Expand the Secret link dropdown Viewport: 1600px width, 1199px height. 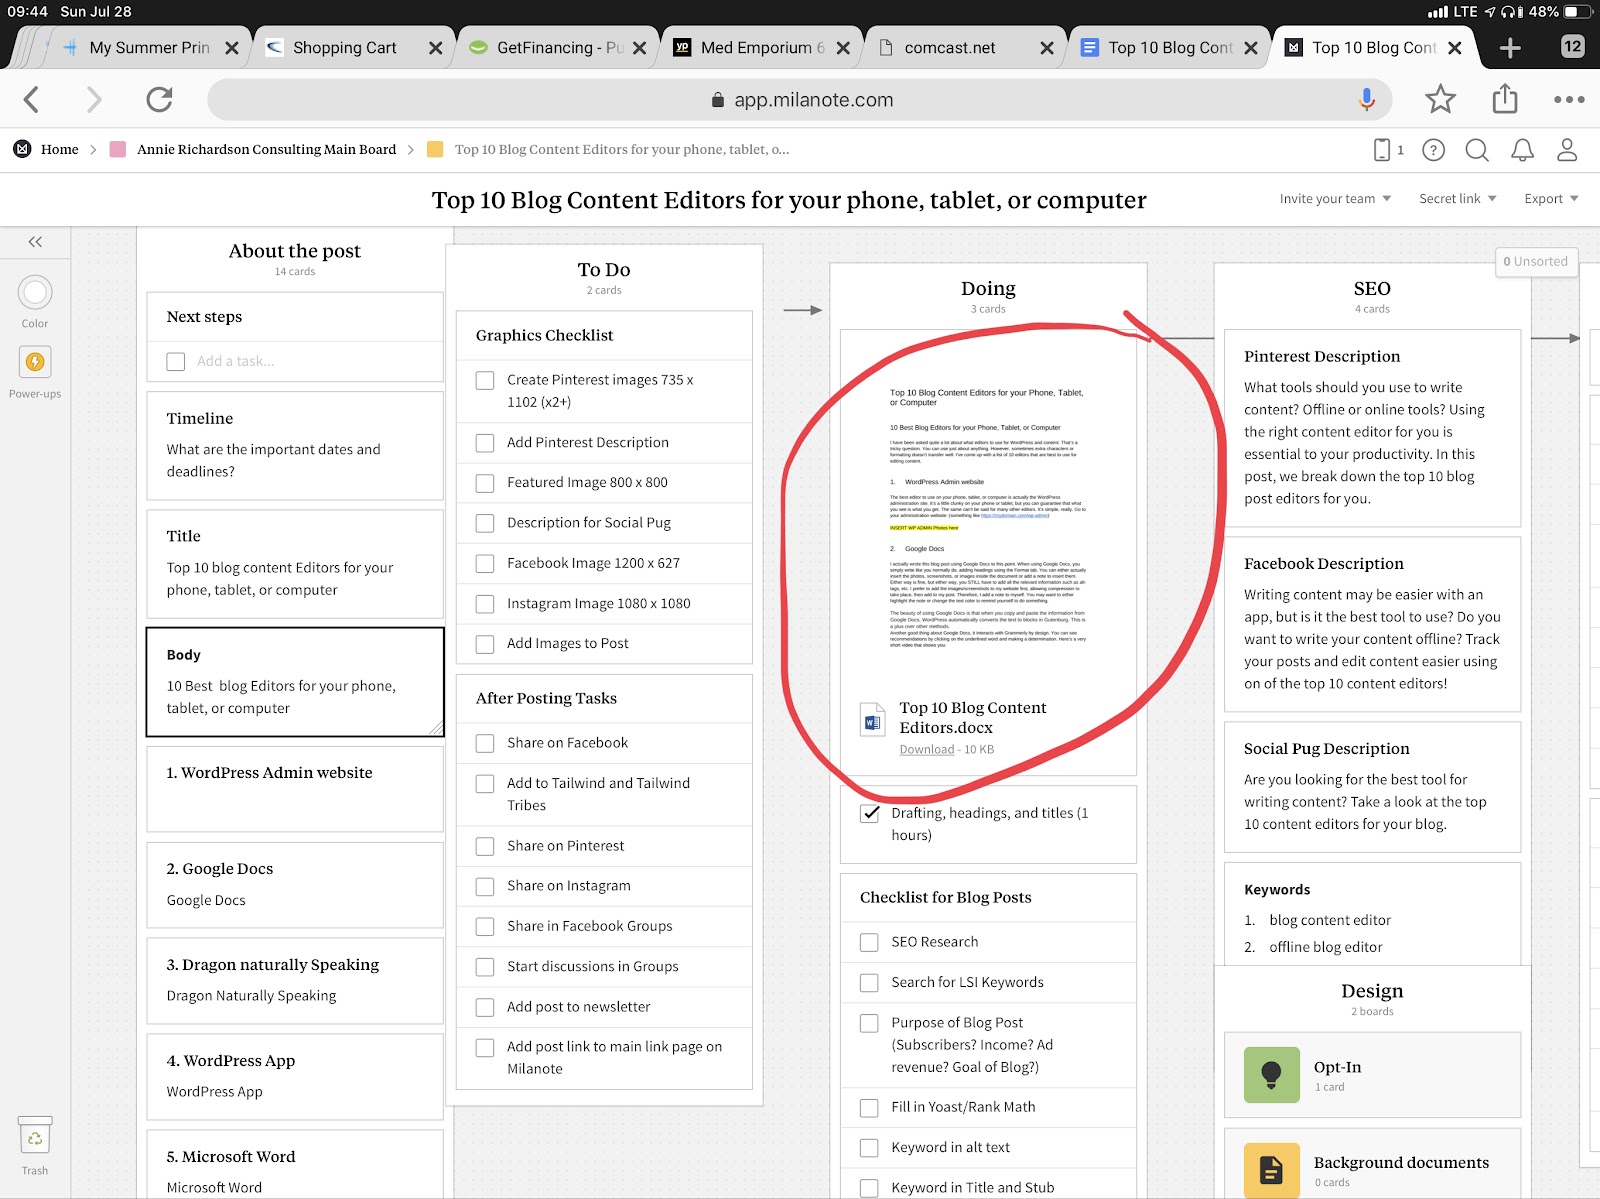tap(1458, 198)
